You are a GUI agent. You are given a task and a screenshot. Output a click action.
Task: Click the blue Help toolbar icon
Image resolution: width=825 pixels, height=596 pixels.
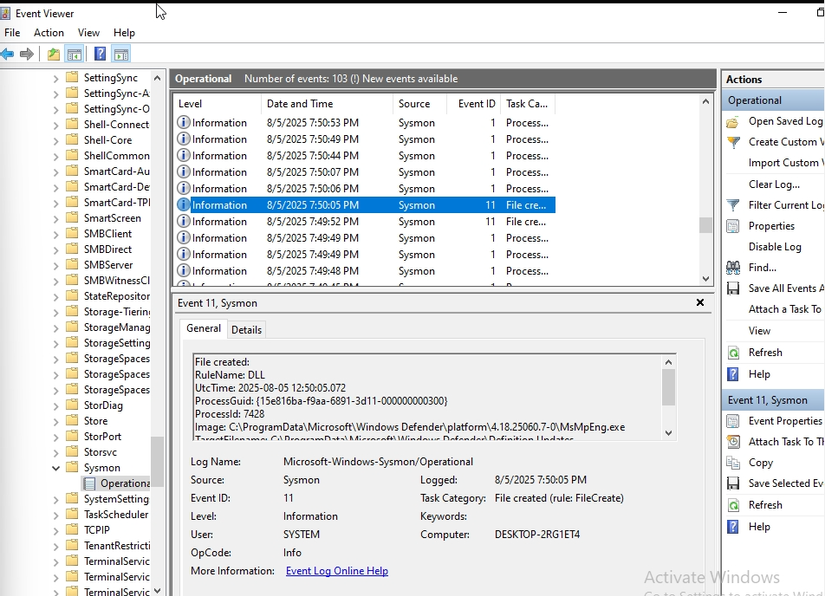[100, 54]
